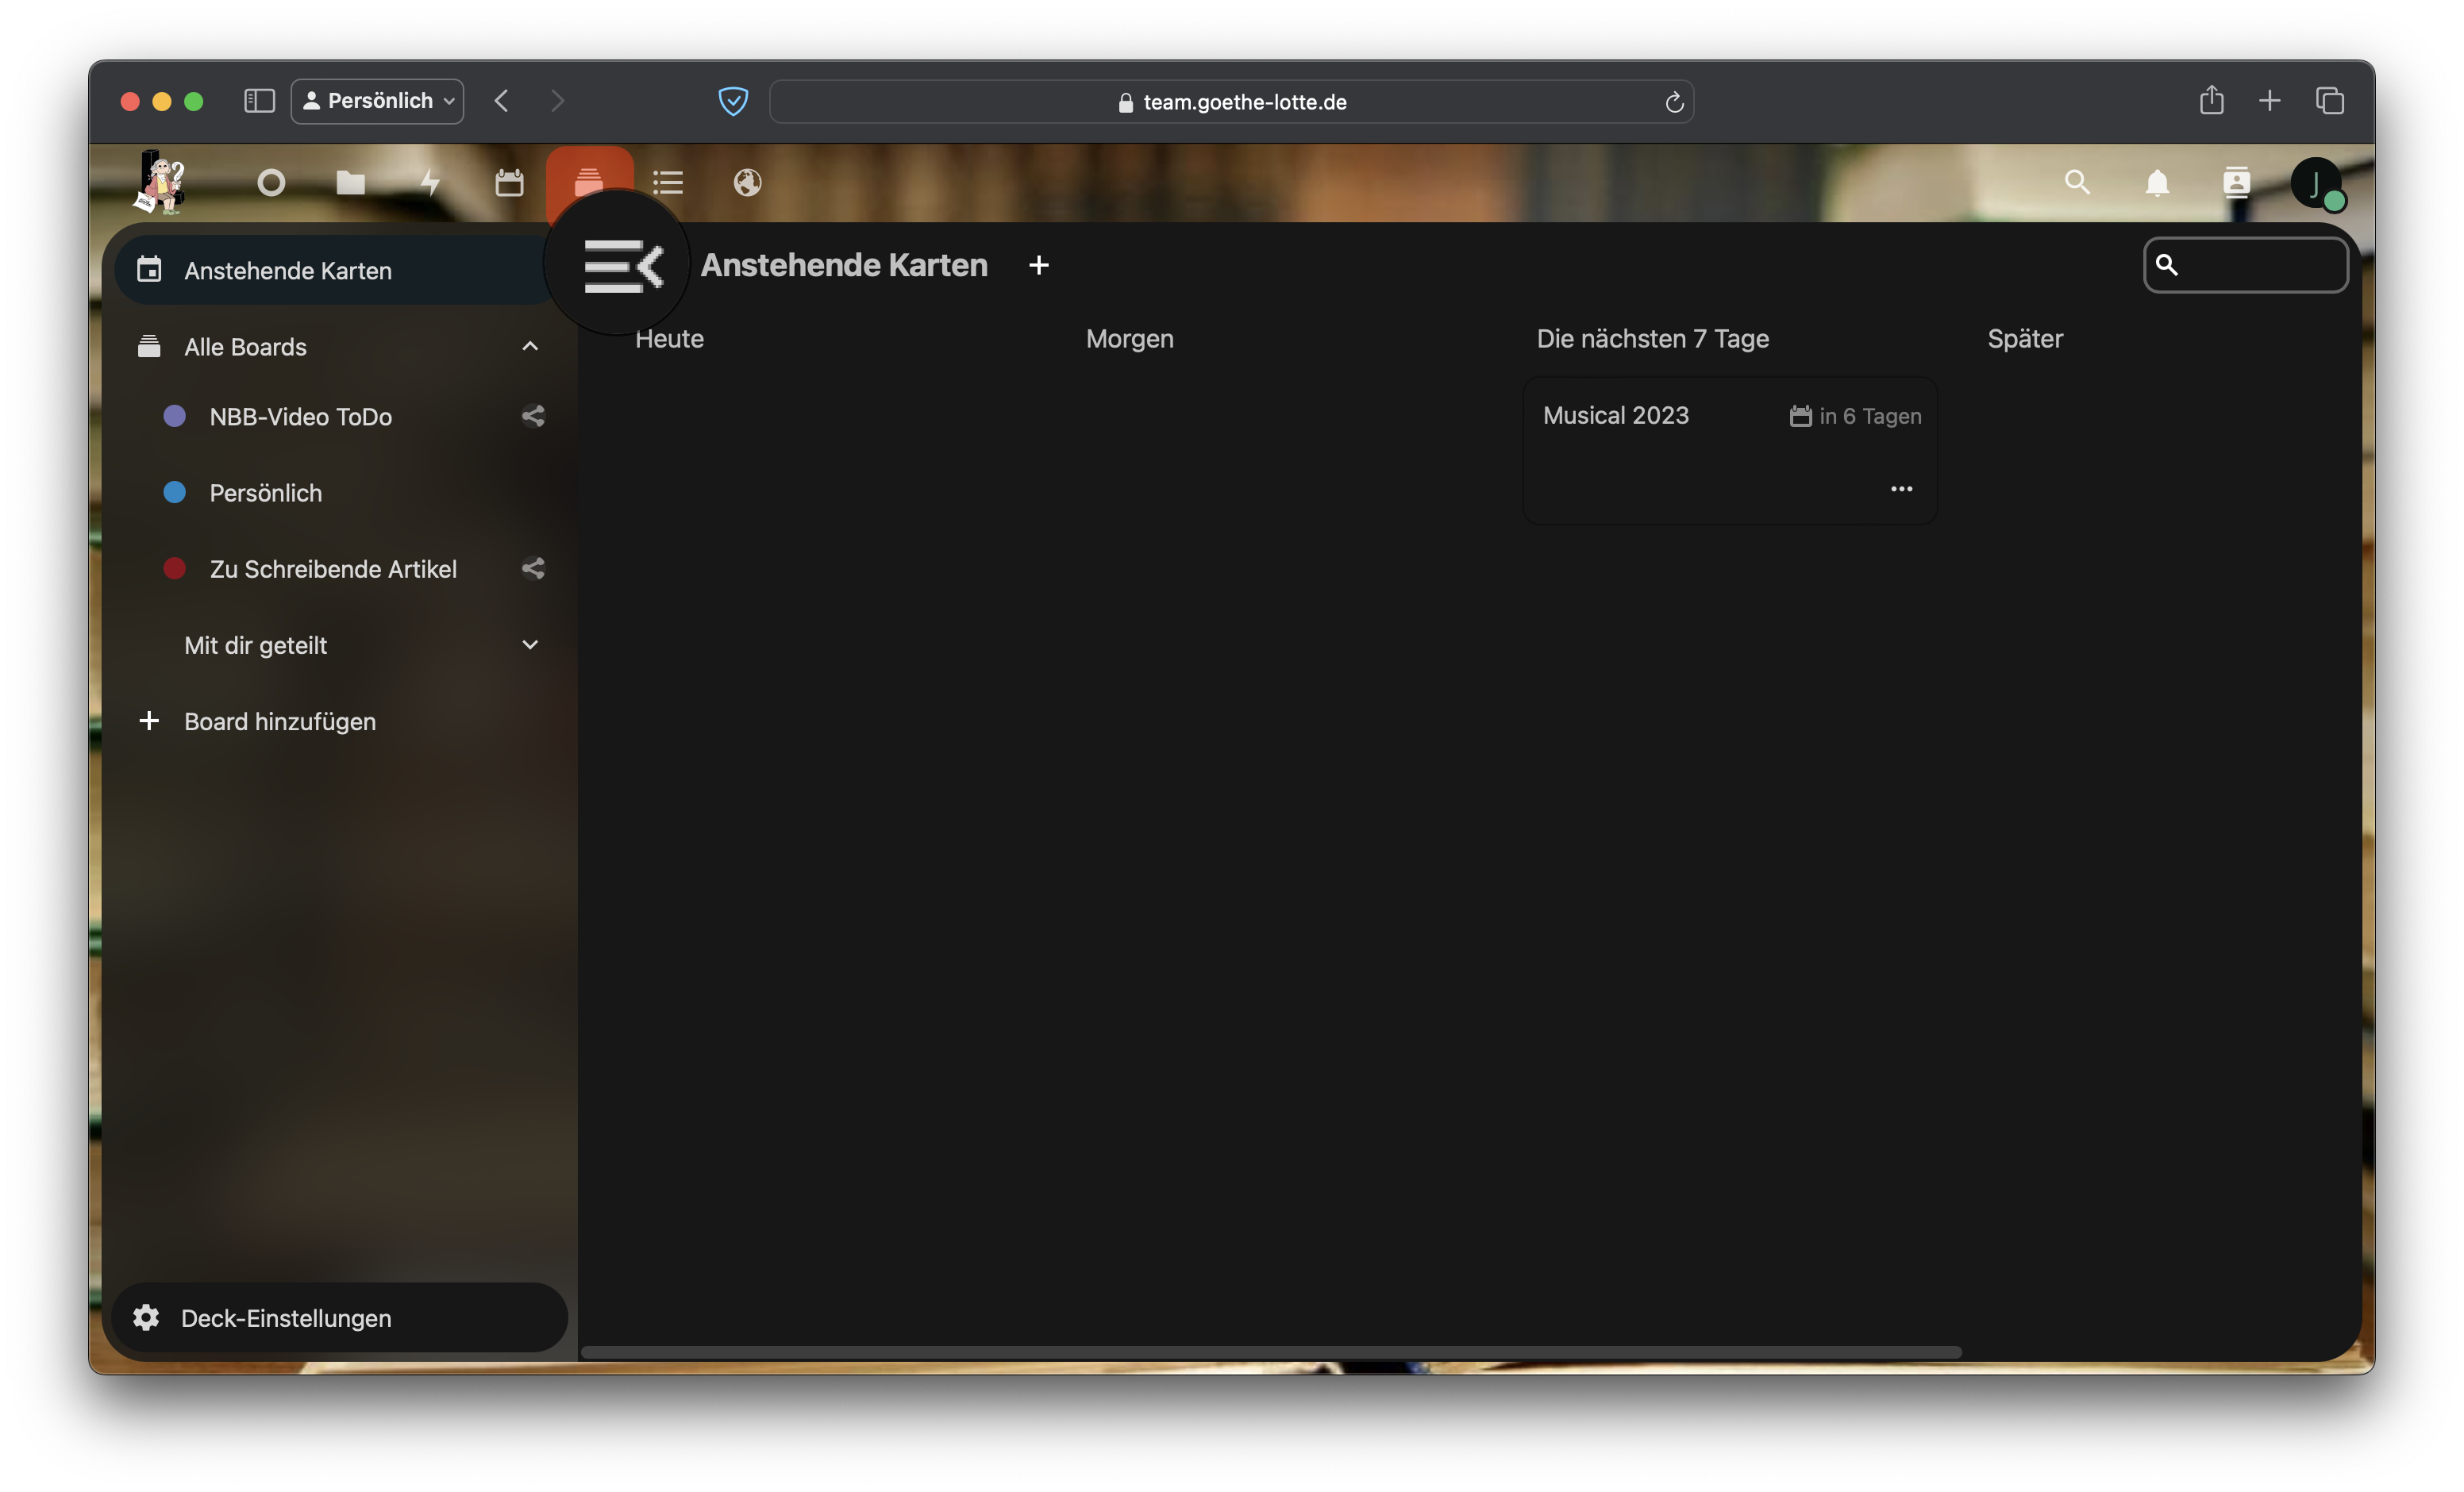Click Board hinzufügen

(x=279, y=721)
